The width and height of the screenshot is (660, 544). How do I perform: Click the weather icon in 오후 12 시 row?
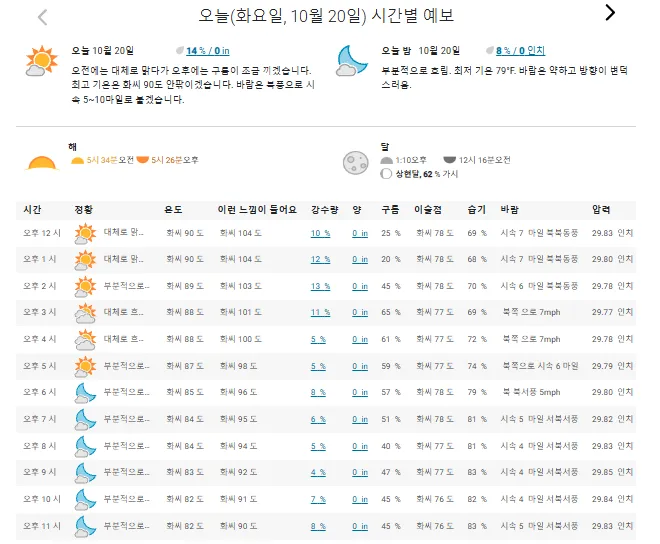point(85,234)
